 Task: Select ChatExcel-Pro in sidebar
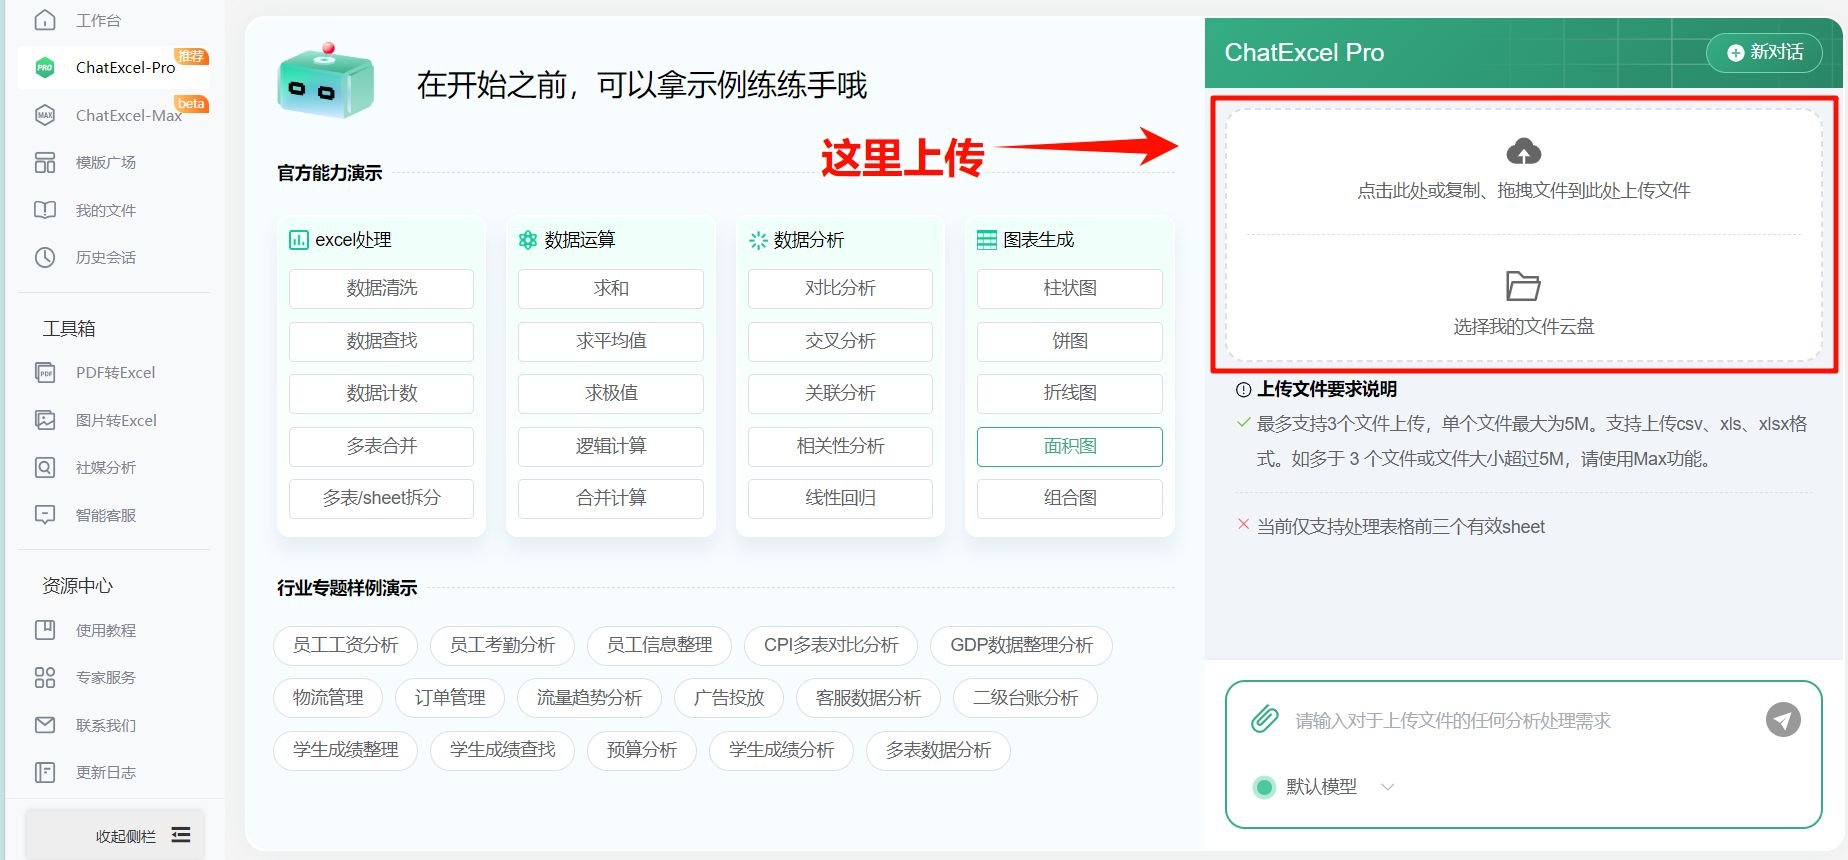click(x=125, y=68)
